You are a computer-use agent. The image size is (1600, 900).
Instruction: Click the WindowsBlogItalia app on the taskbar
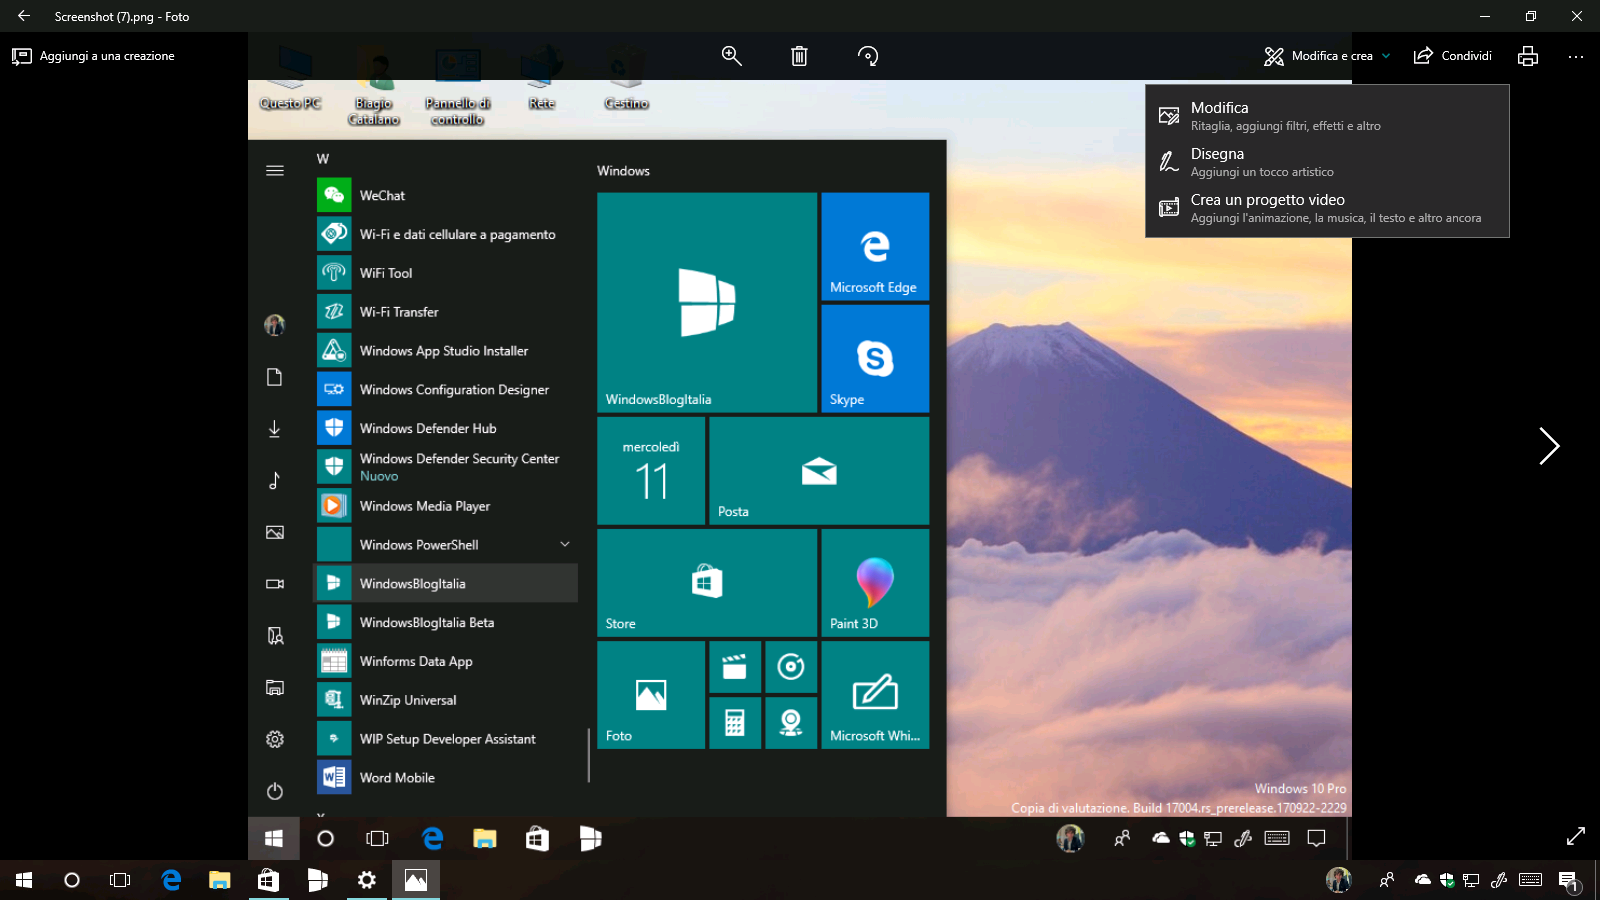tap(317, 880)
